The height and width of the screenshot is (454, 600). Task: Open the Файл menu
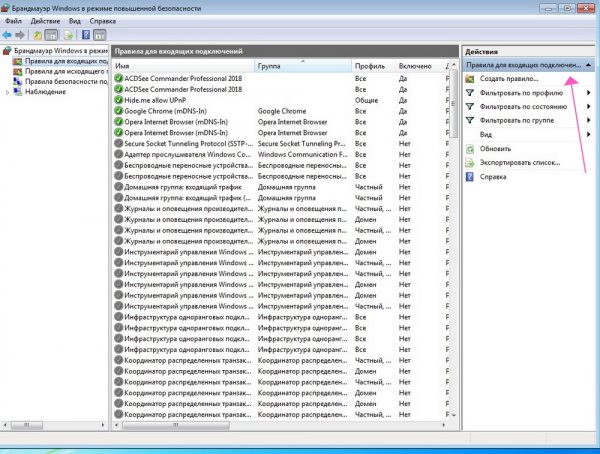click(13, 21)
